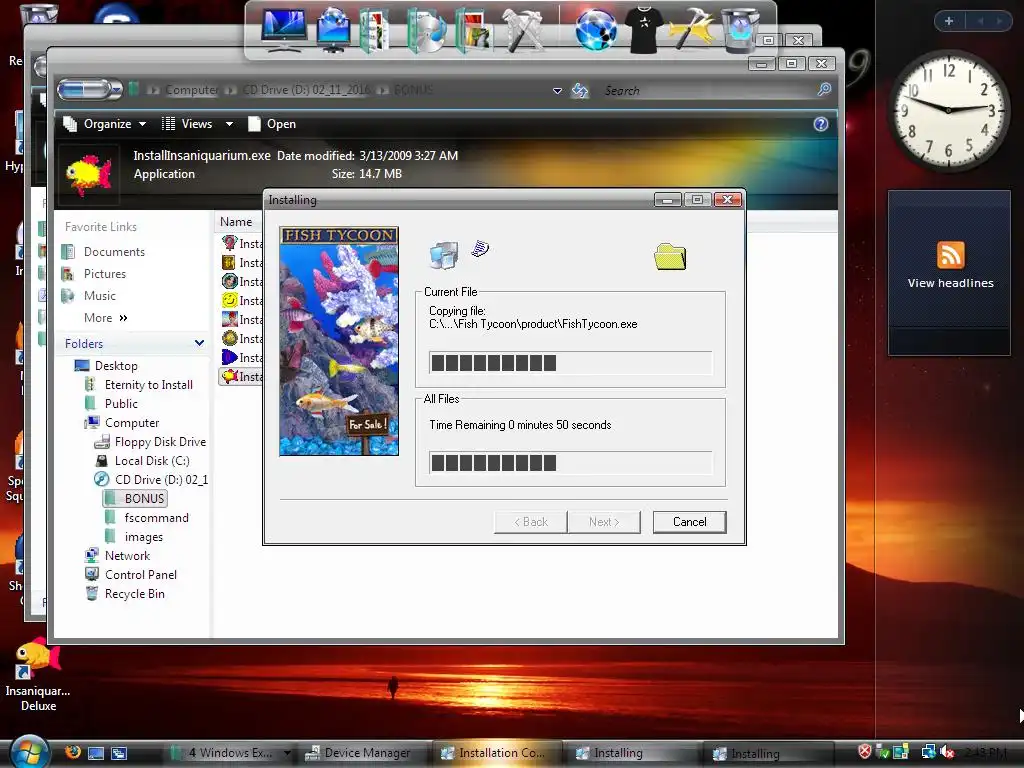Click Show Desktop in quick launch

96,753
